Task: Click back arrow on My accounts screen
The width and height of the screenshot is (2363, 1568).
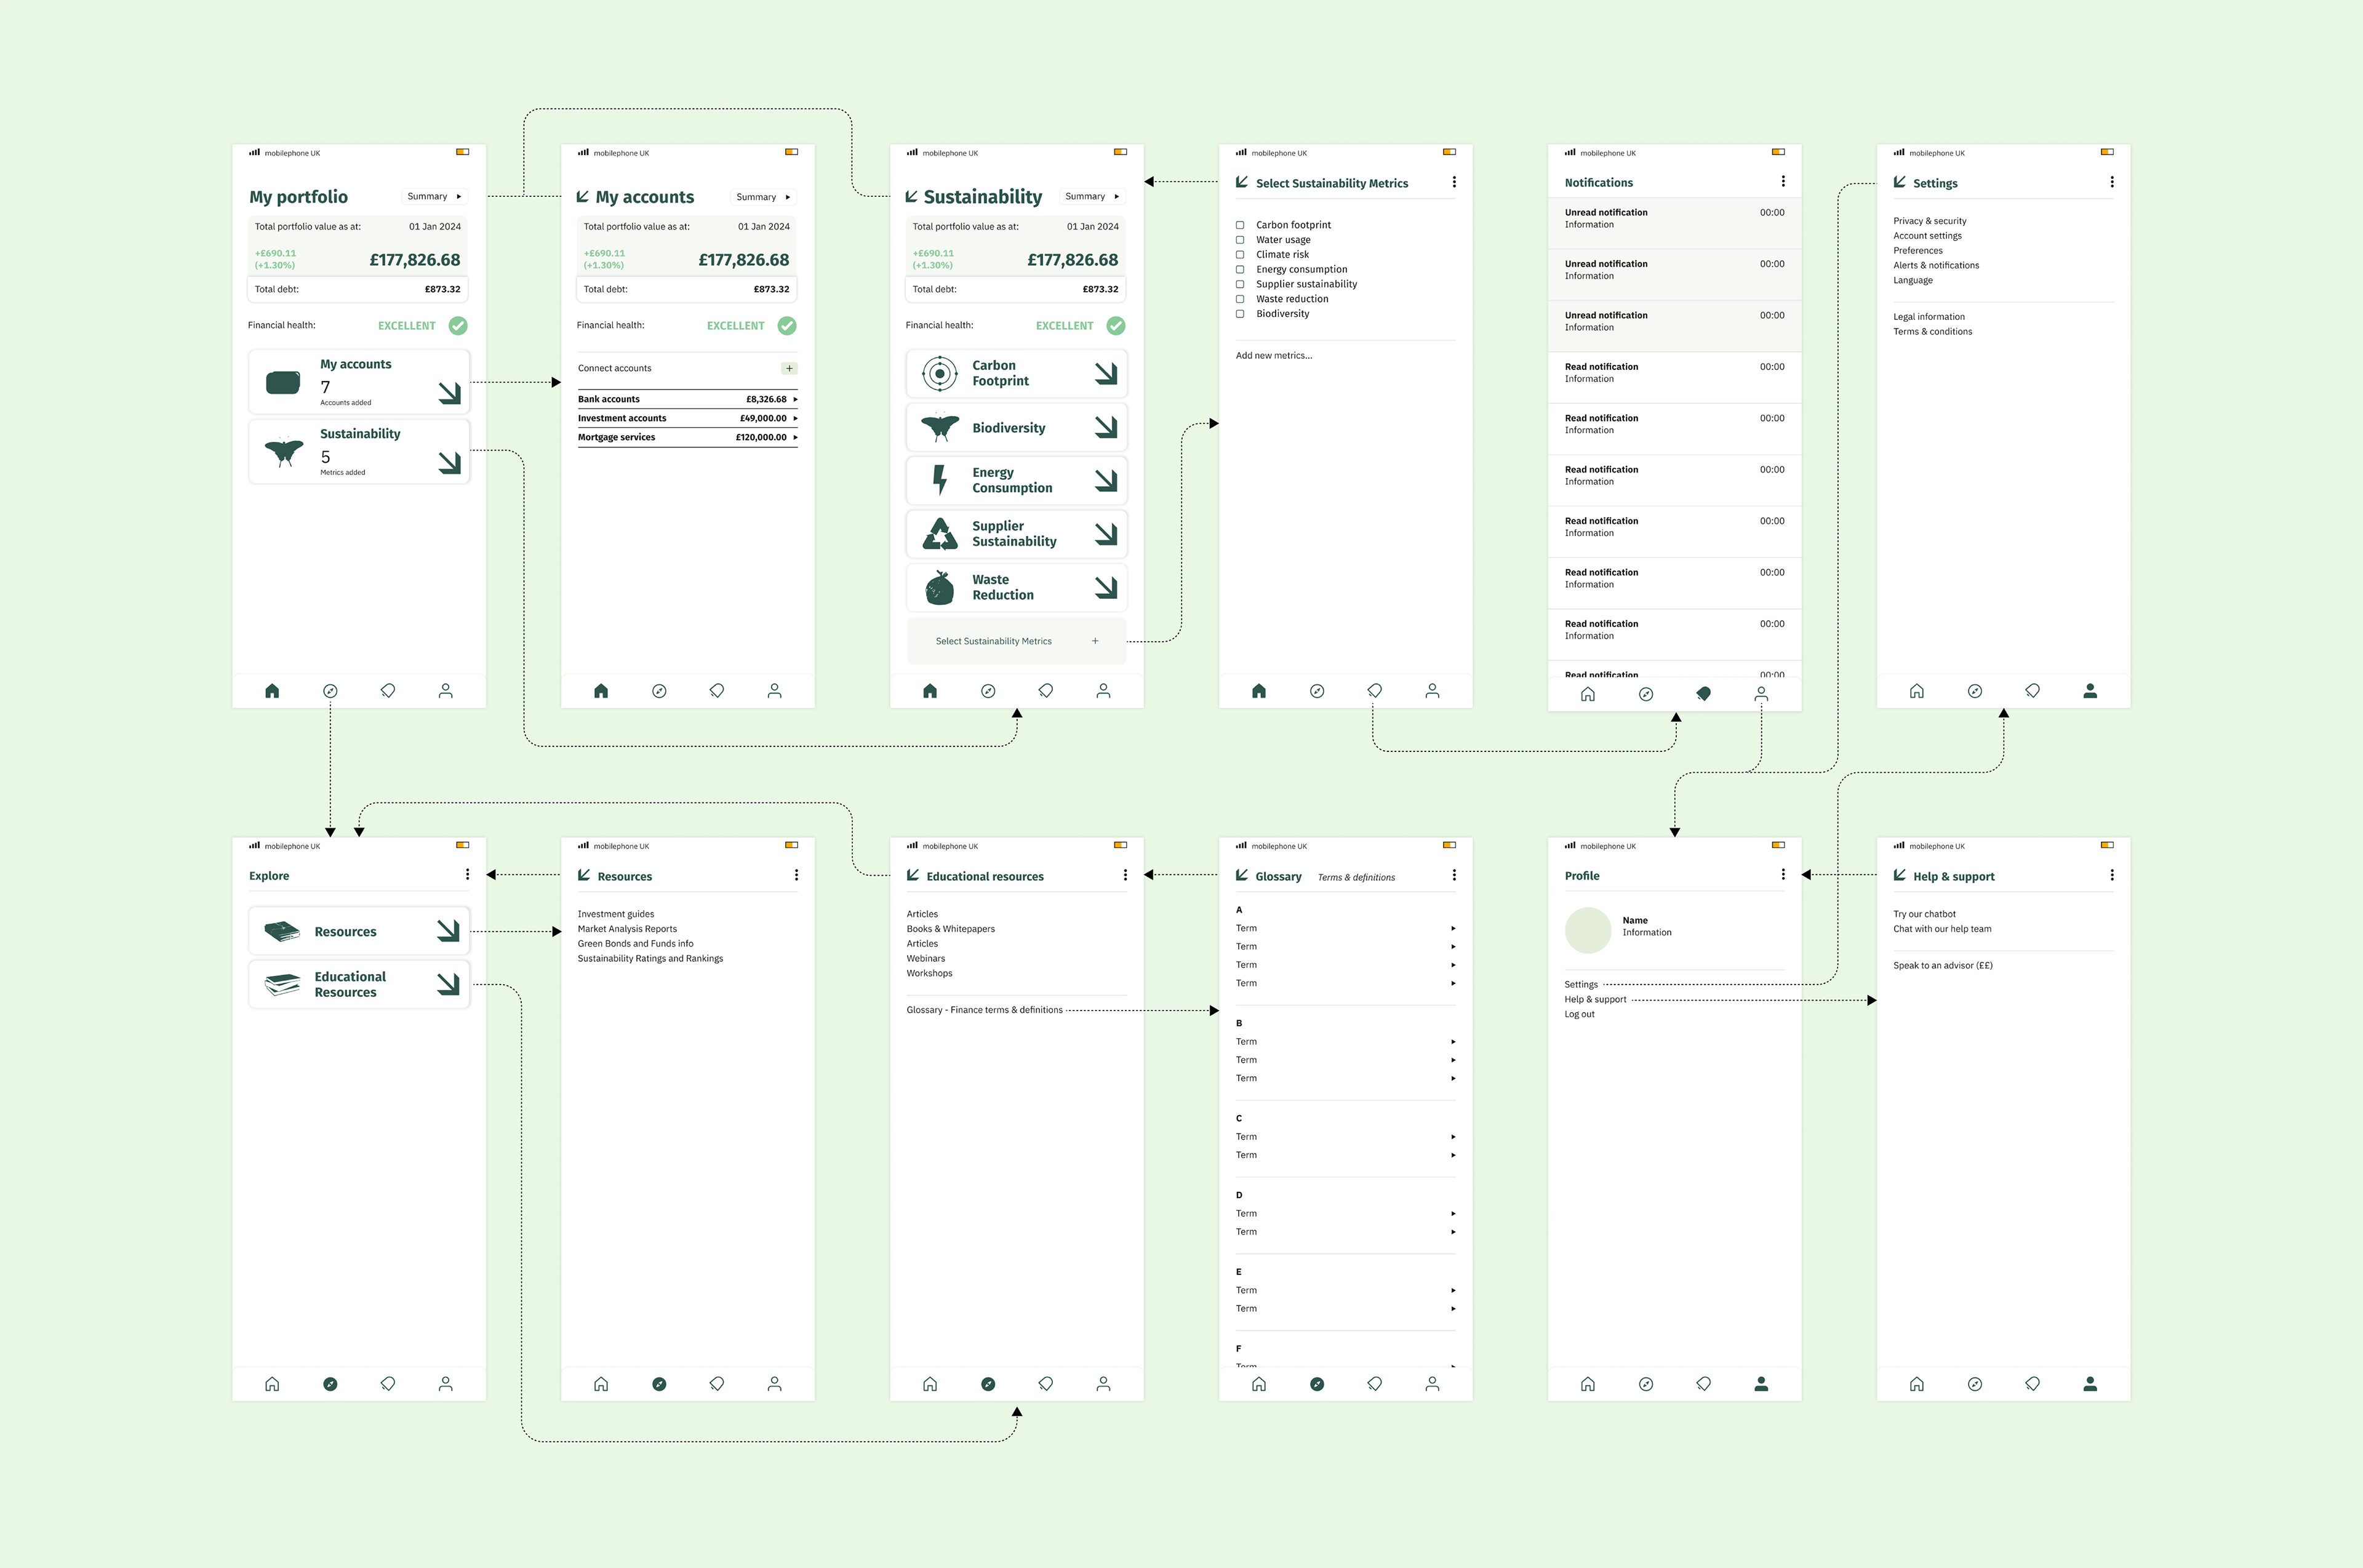Action: coord(582,197)
